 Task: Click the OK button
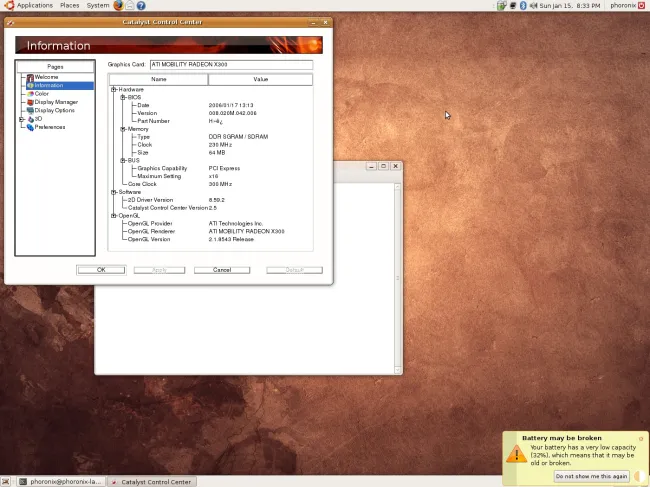point(101,270)
